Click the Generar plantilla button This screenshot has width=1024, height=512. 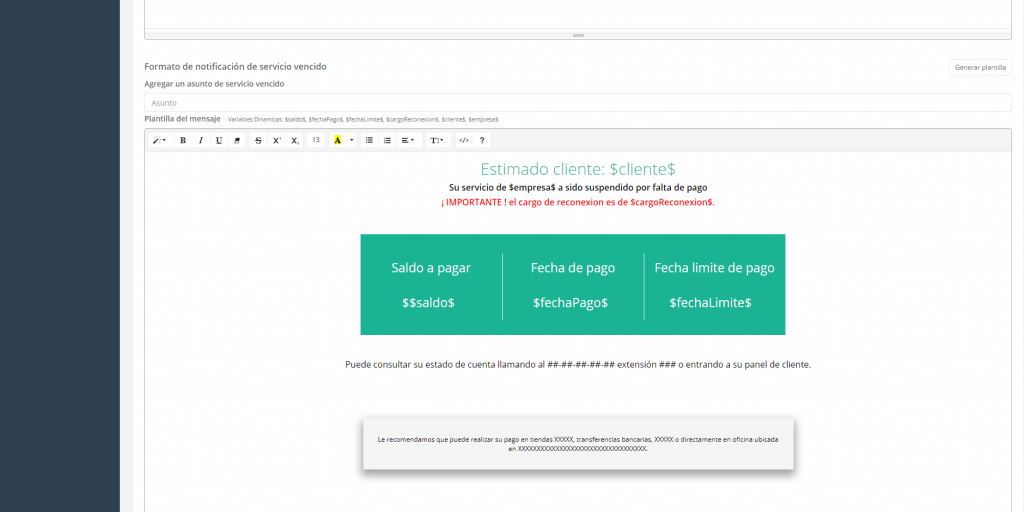pyautogui.click(x=980, y=67)
